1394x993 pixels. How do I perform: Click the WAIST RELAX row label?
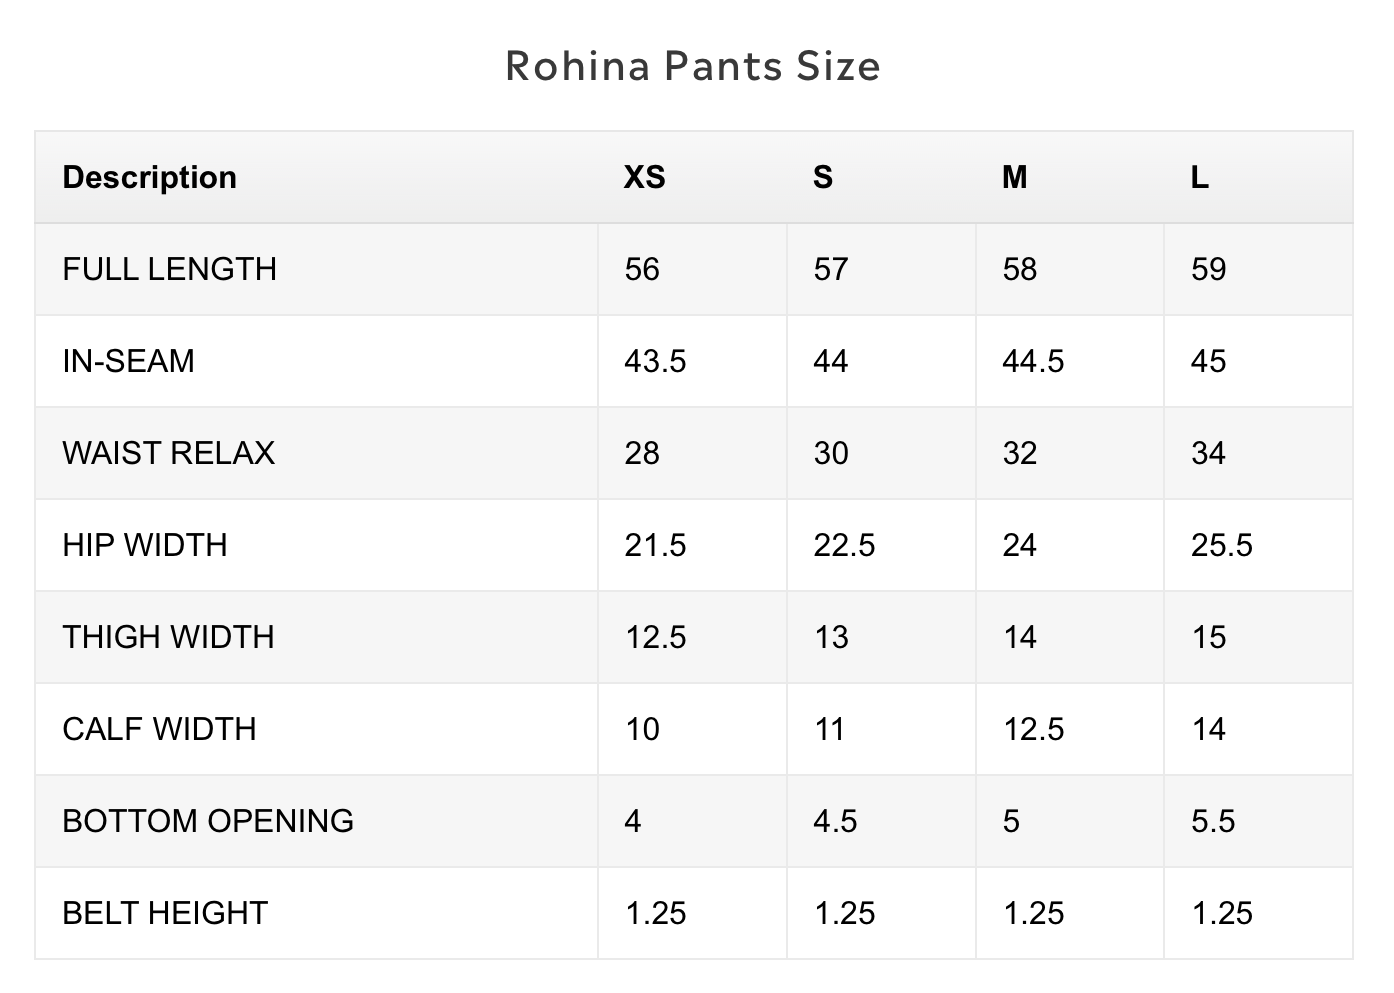point(168,453)
